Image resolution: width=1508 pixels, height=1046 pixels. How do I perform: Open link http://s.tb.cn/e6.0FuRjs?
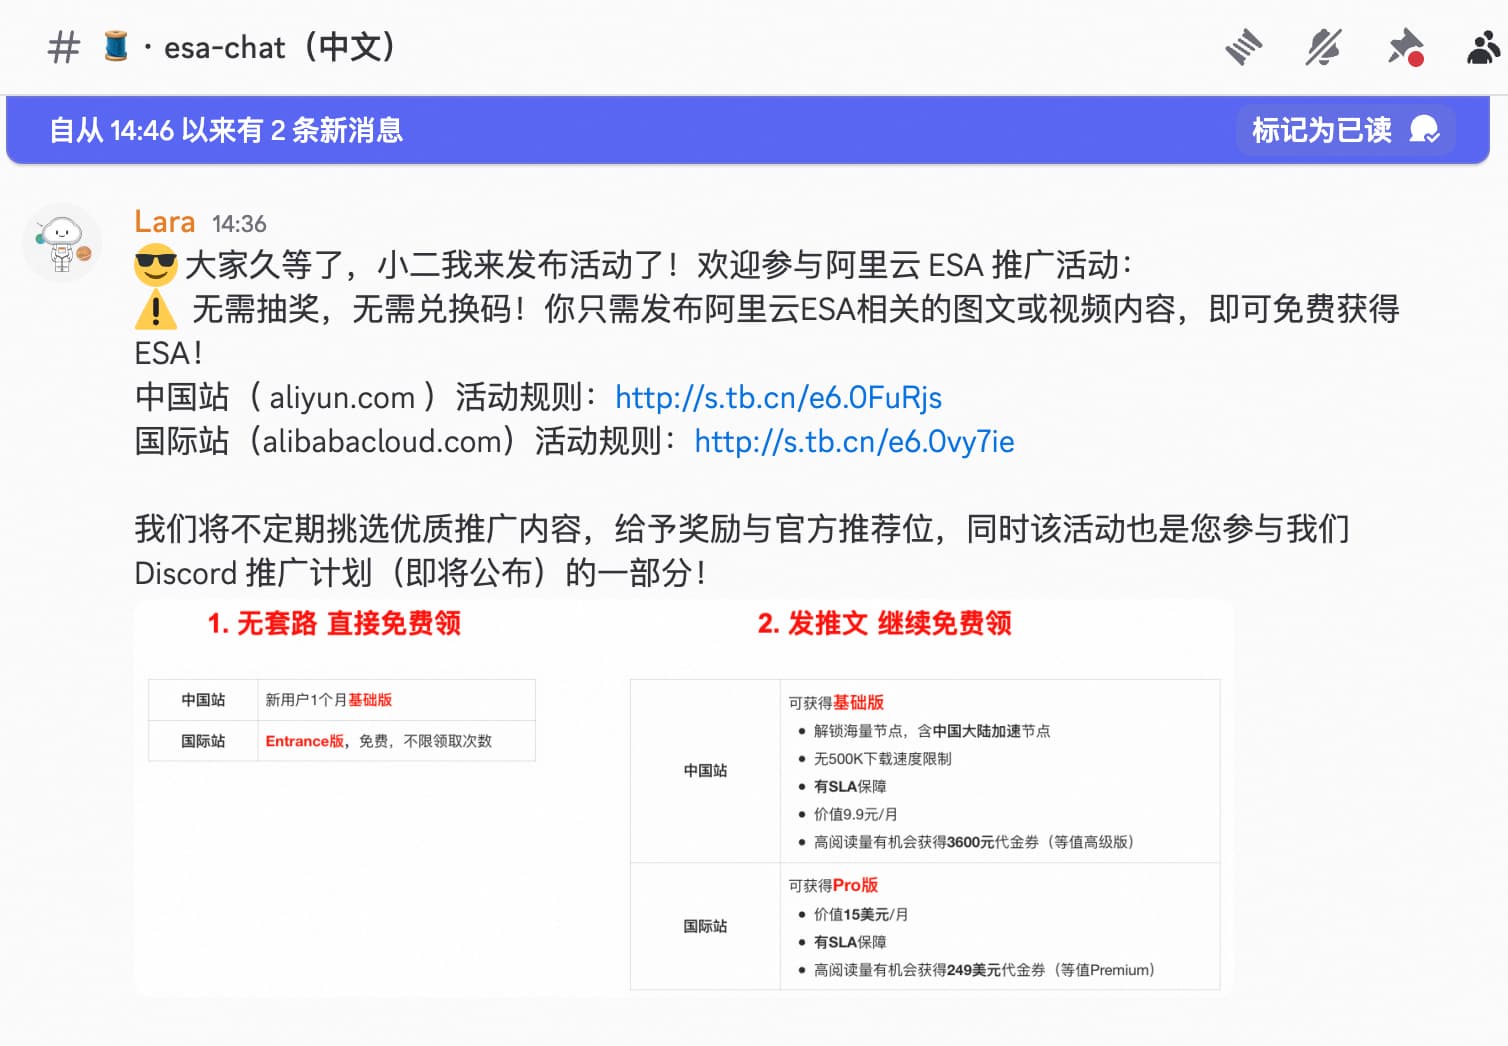coord(778,398)
